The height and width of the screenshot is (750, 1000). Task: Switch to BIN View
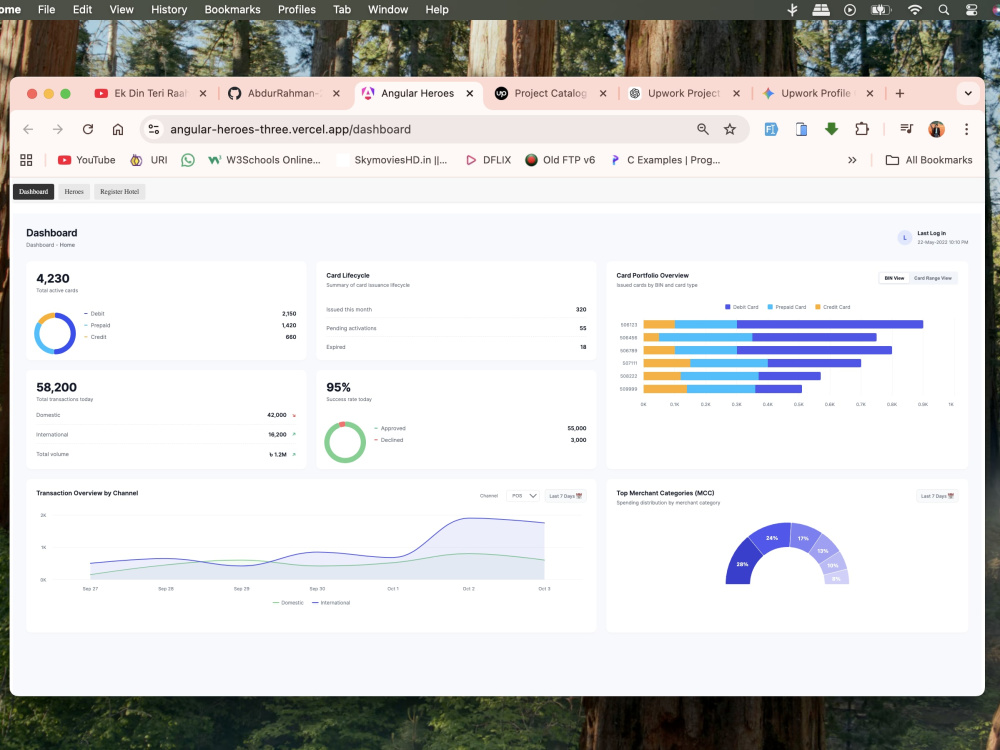coord(894,278)
